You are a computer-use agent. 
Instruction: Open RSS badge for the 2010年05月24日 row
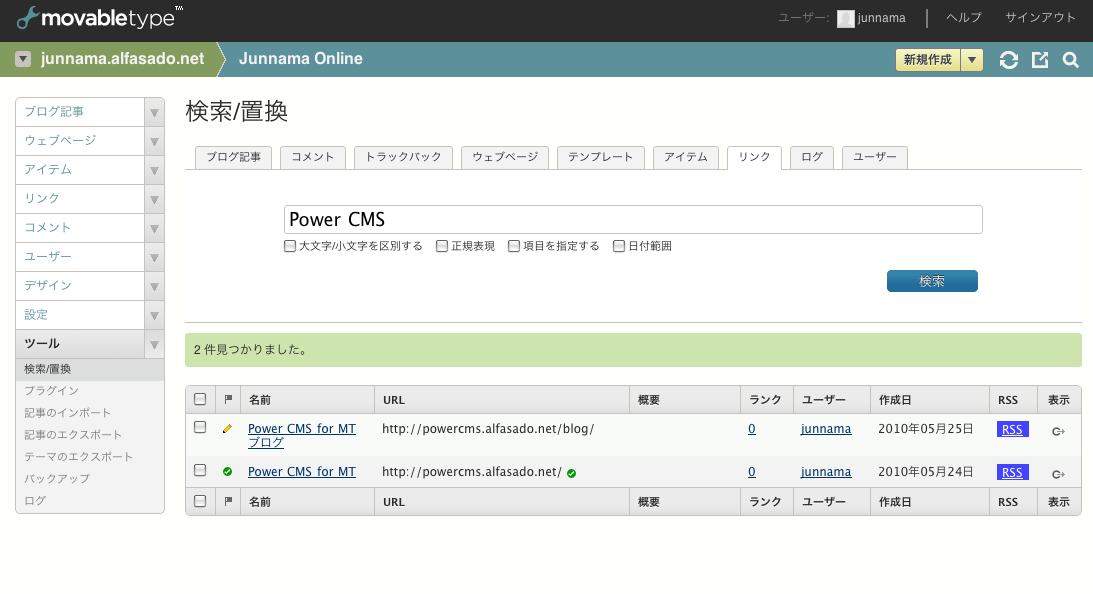coord(1012,473)
